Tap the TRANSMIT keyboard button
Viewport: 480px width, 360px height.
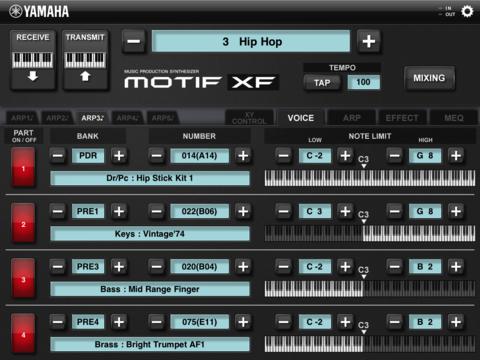point(85,60)
